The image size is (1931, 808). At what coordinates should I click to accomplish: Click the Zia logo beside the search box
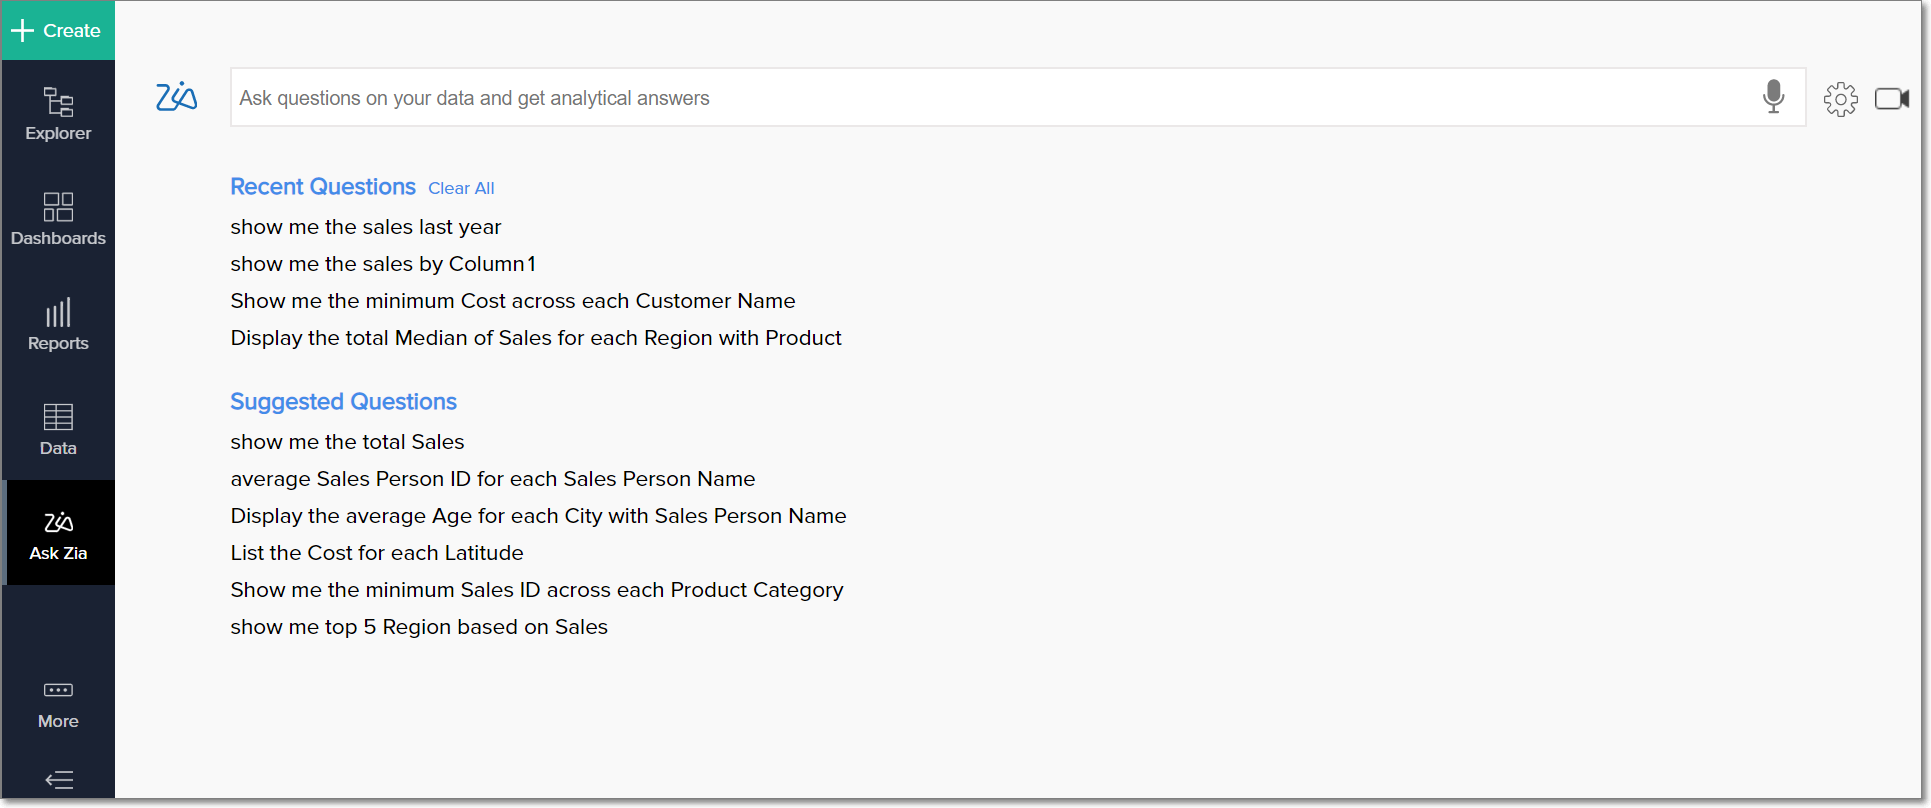click(x=176, y=97)
